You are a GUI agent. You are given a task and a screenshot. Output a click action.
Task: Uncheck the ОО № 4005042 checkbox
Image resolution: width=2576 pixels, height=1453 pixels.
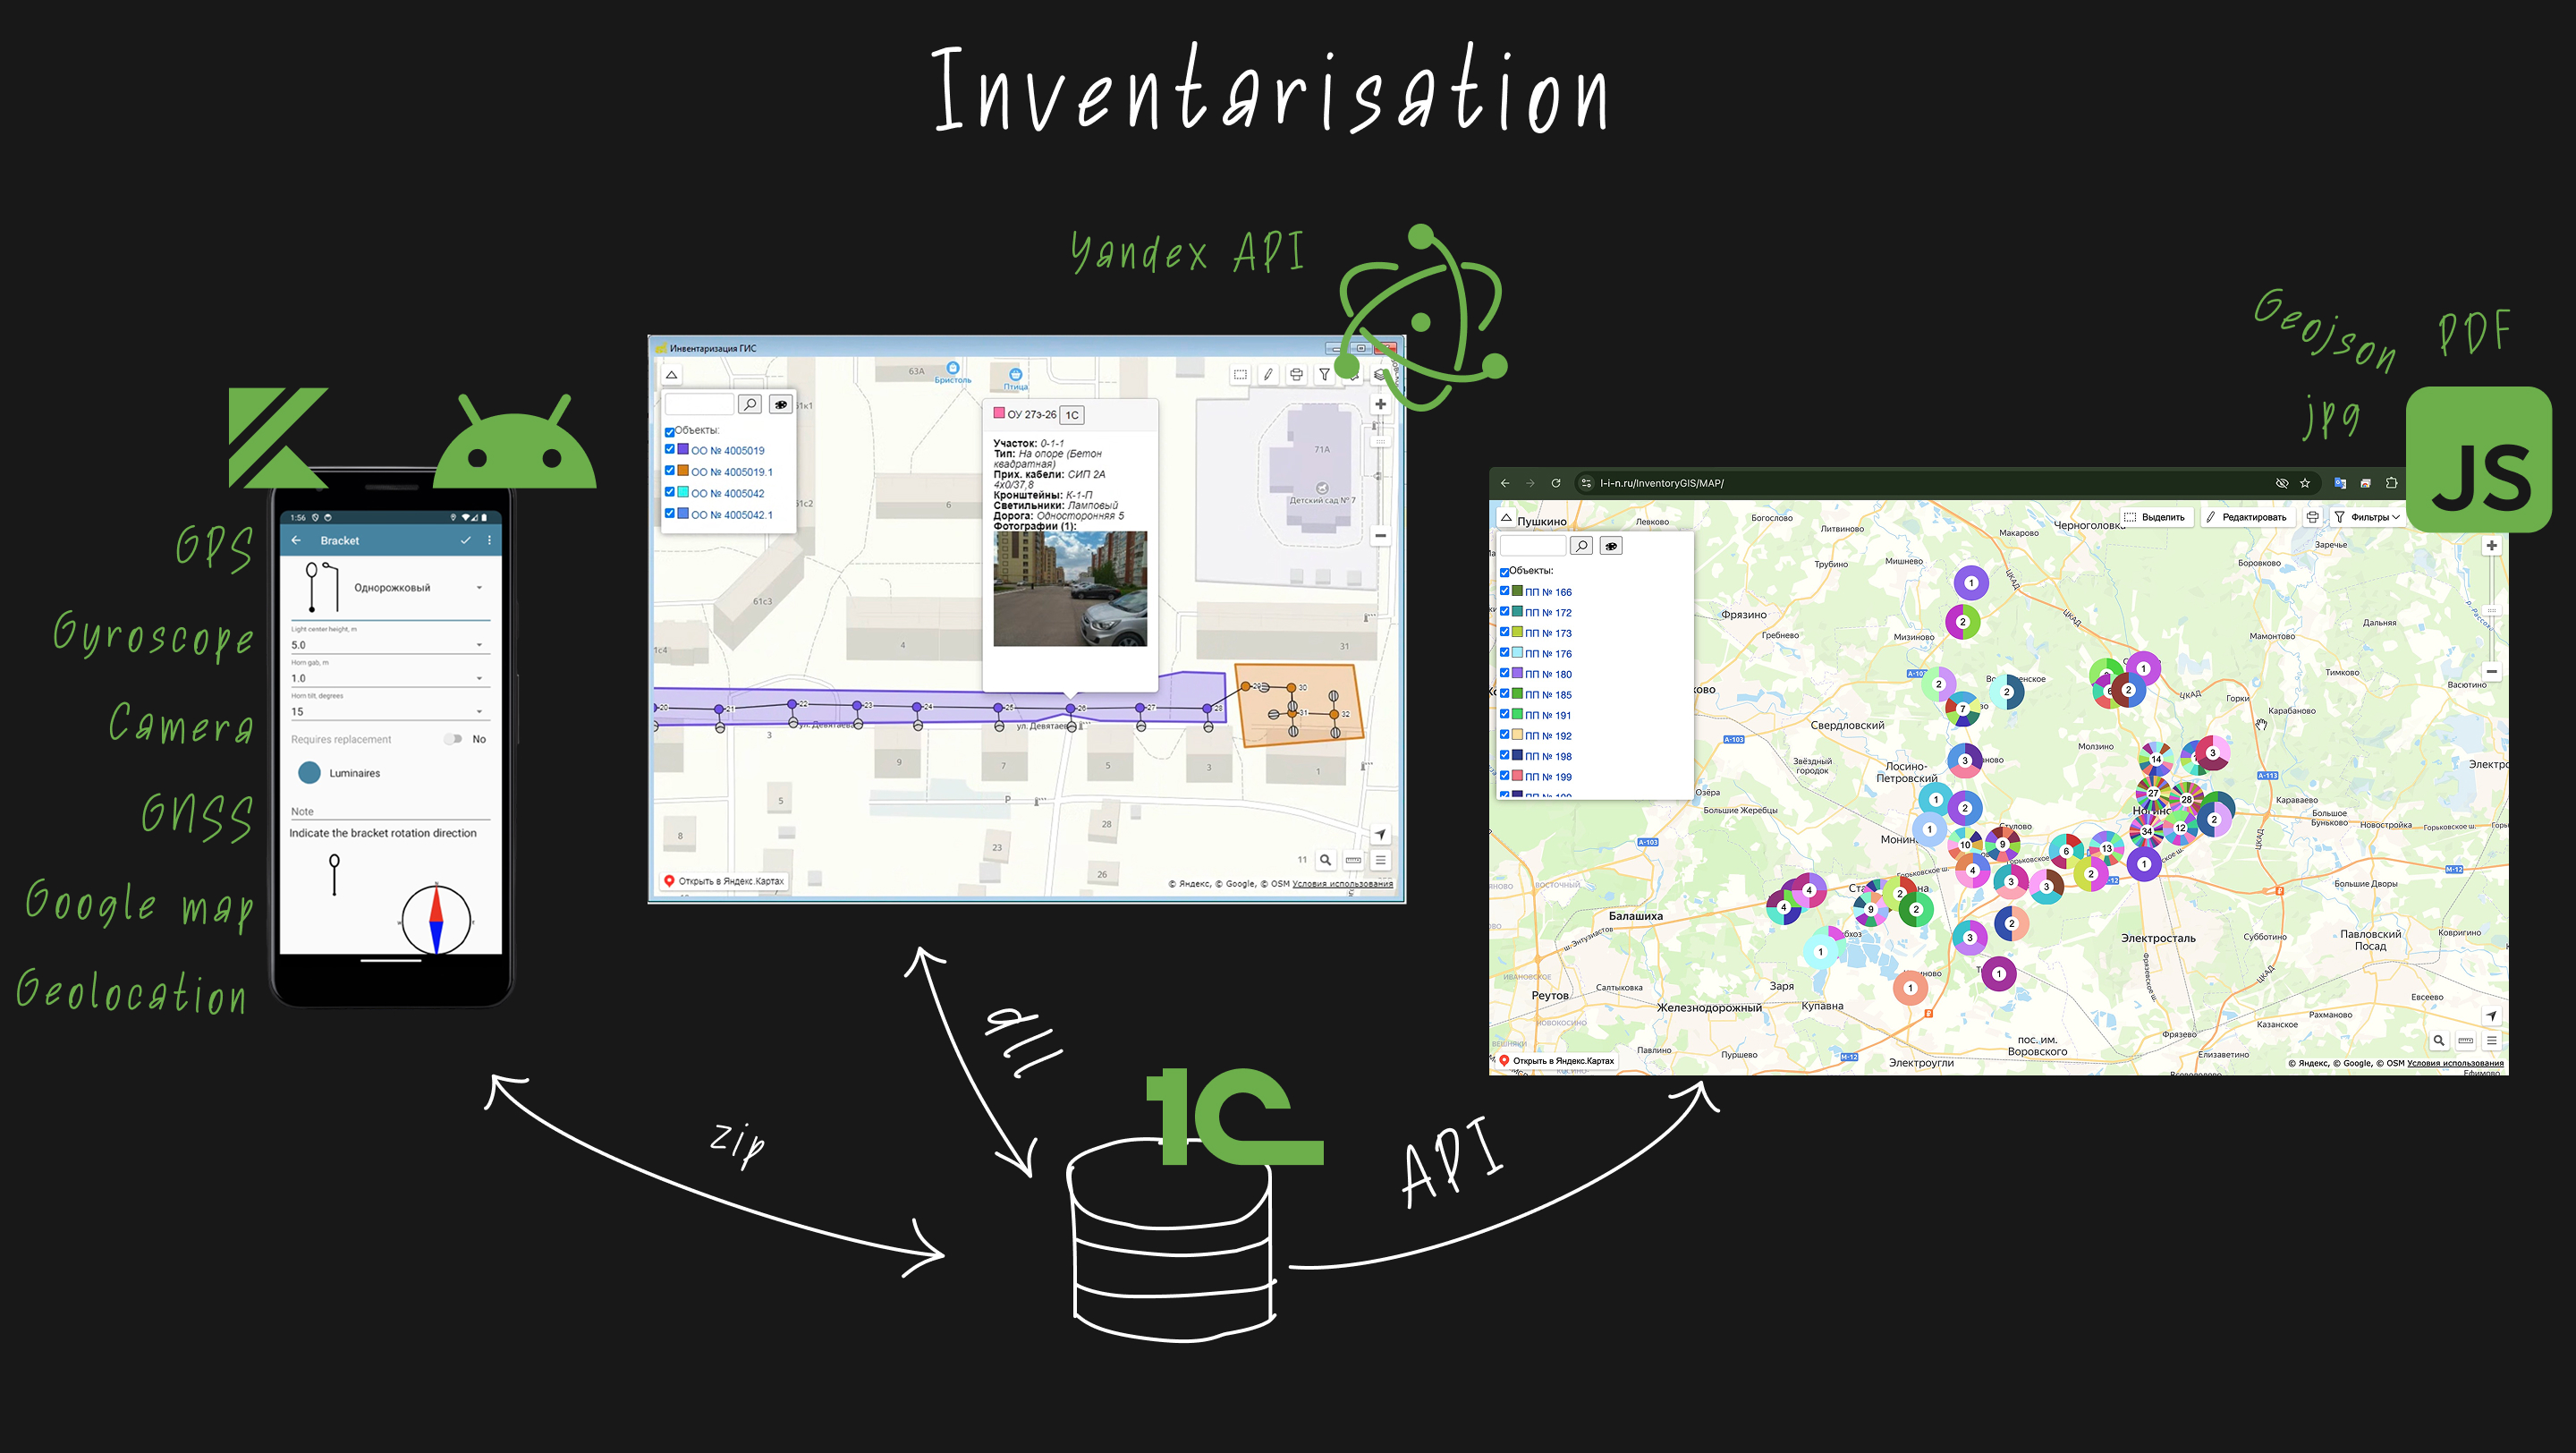point(670,491)
